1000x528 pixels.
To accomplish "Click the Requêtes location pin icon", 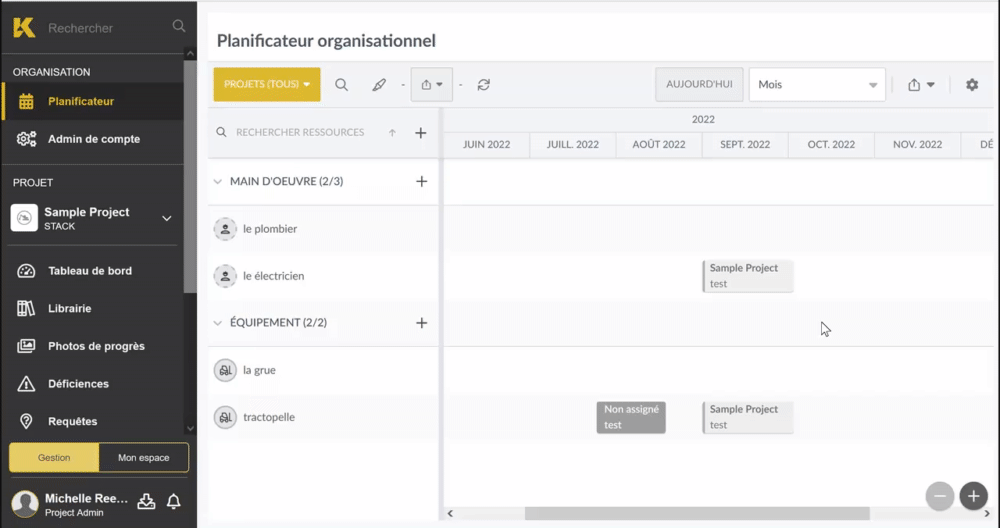I will pos(26,422).
